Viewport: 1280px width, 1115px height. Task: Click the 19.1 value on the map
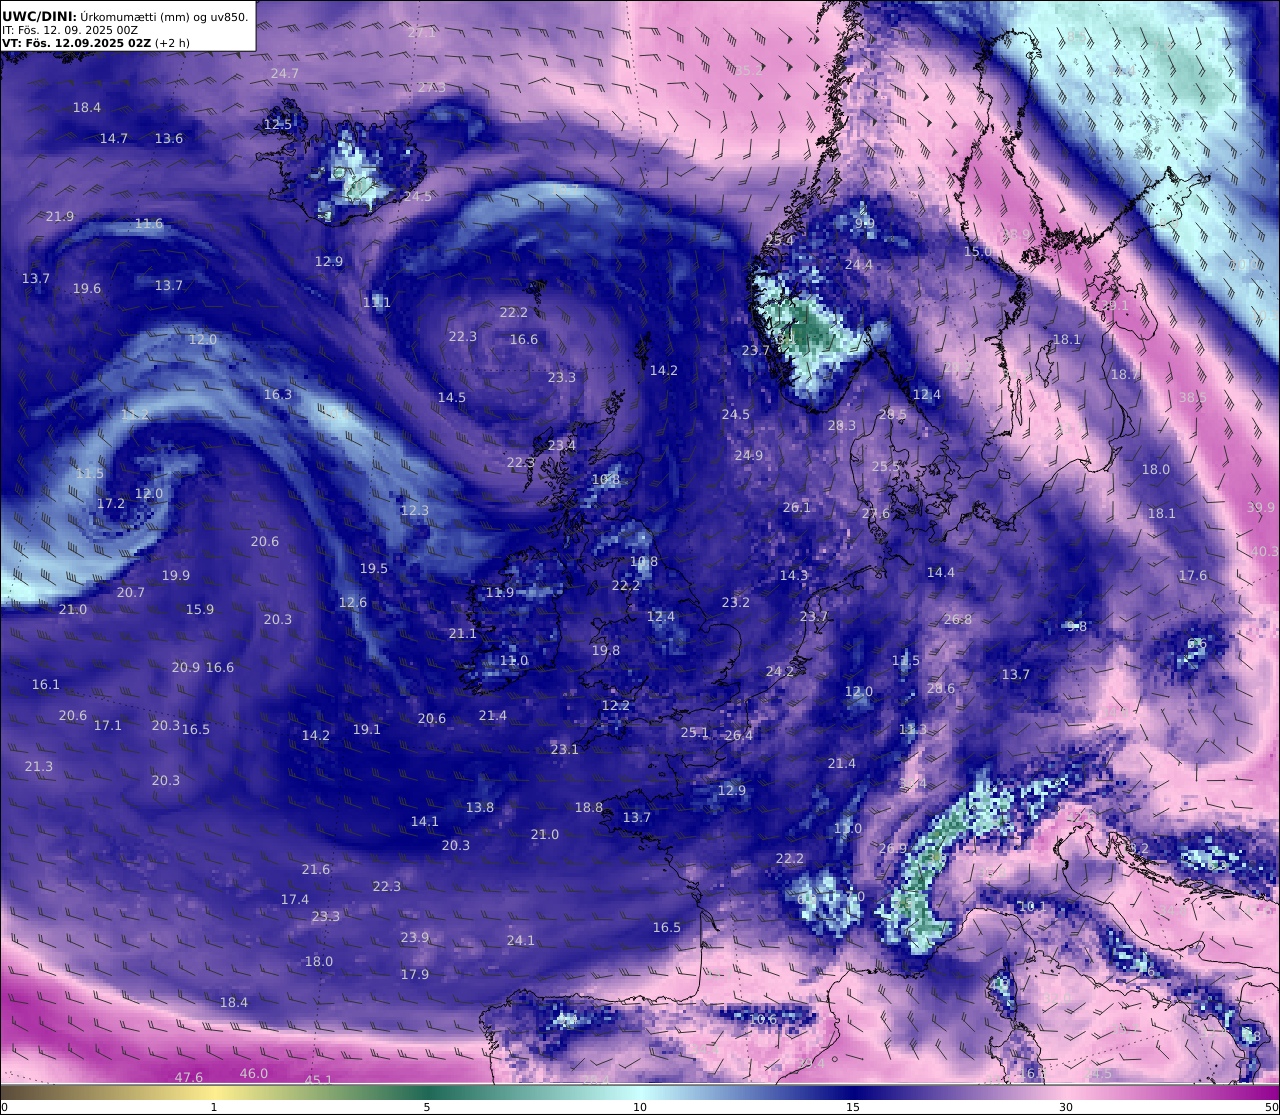point(367,730)
